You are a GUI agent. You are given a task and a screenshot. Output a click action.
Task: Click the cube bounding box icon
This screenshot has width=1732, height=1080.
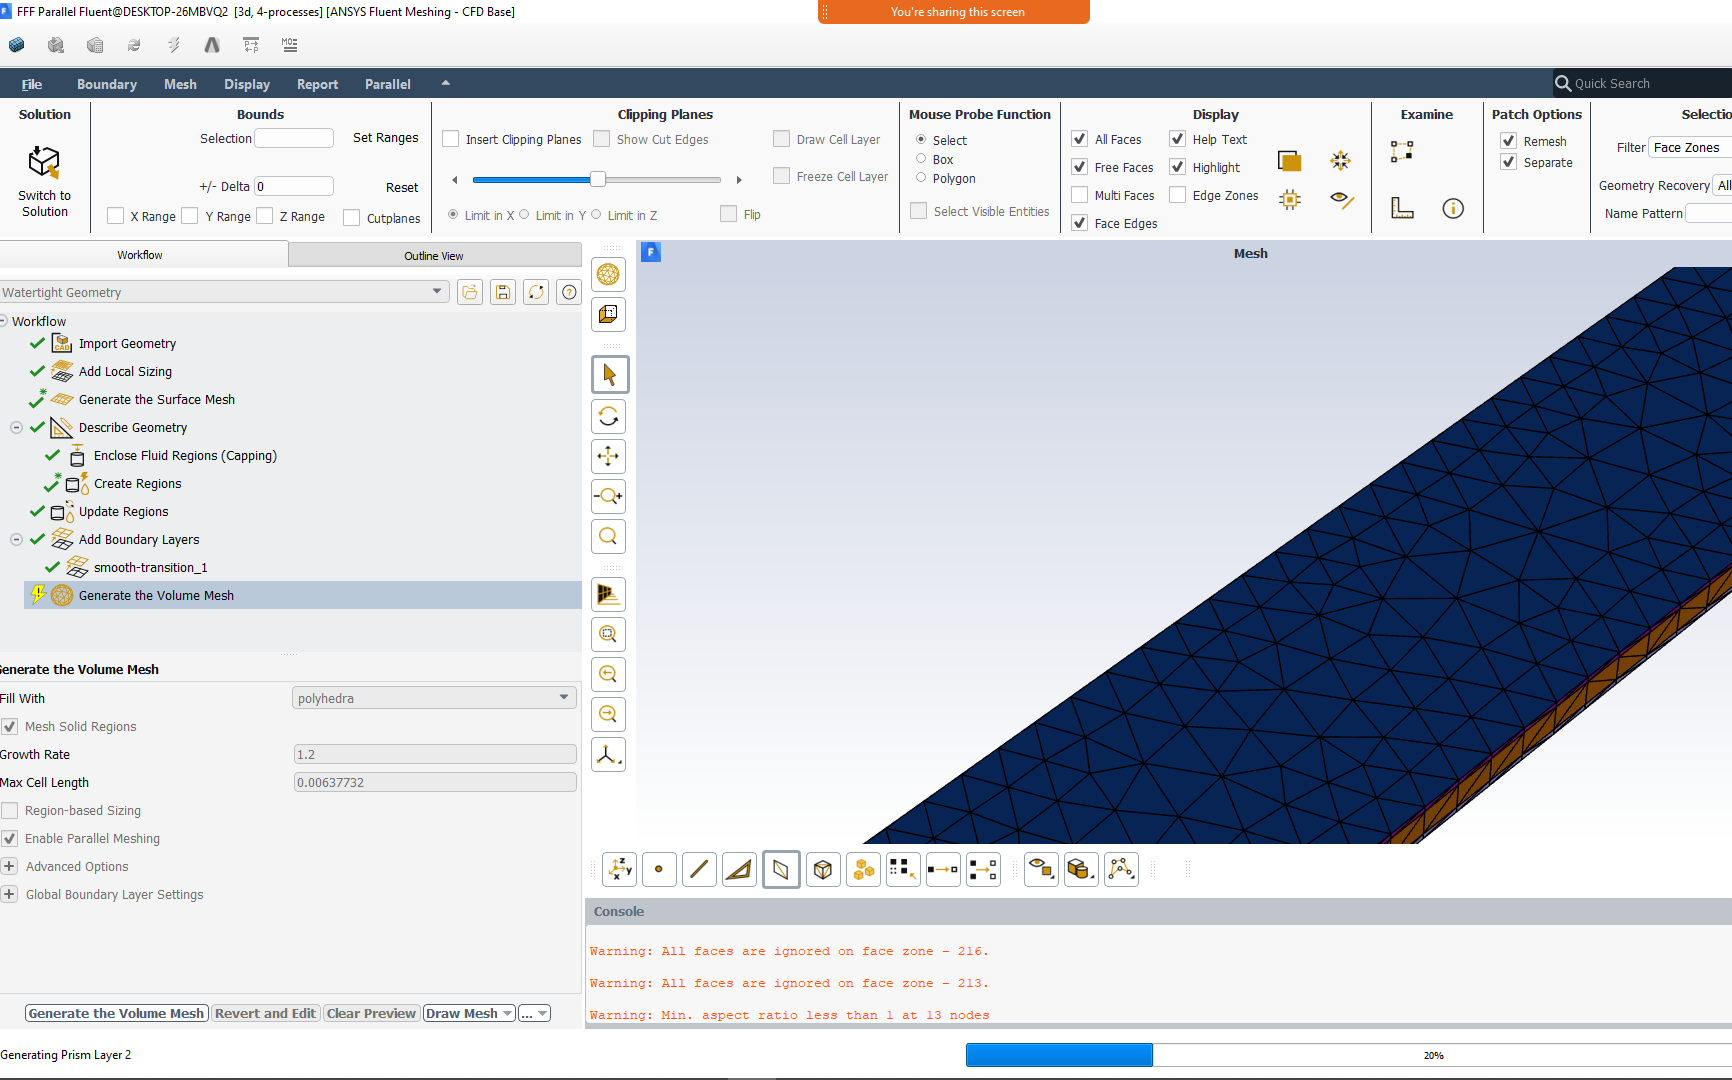point(609,314)
